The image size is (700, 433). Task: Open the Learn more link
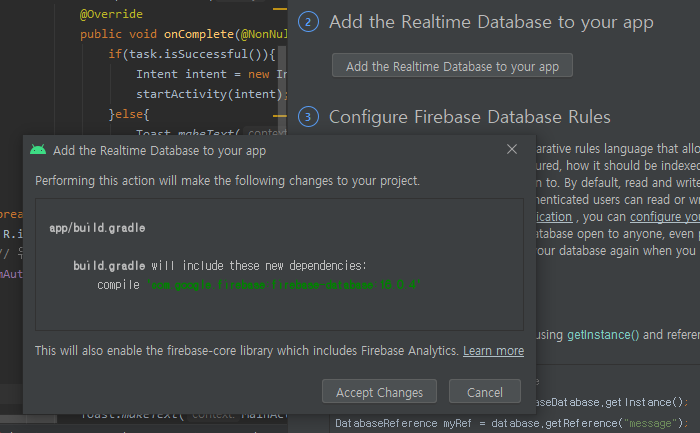pos(493,351)
